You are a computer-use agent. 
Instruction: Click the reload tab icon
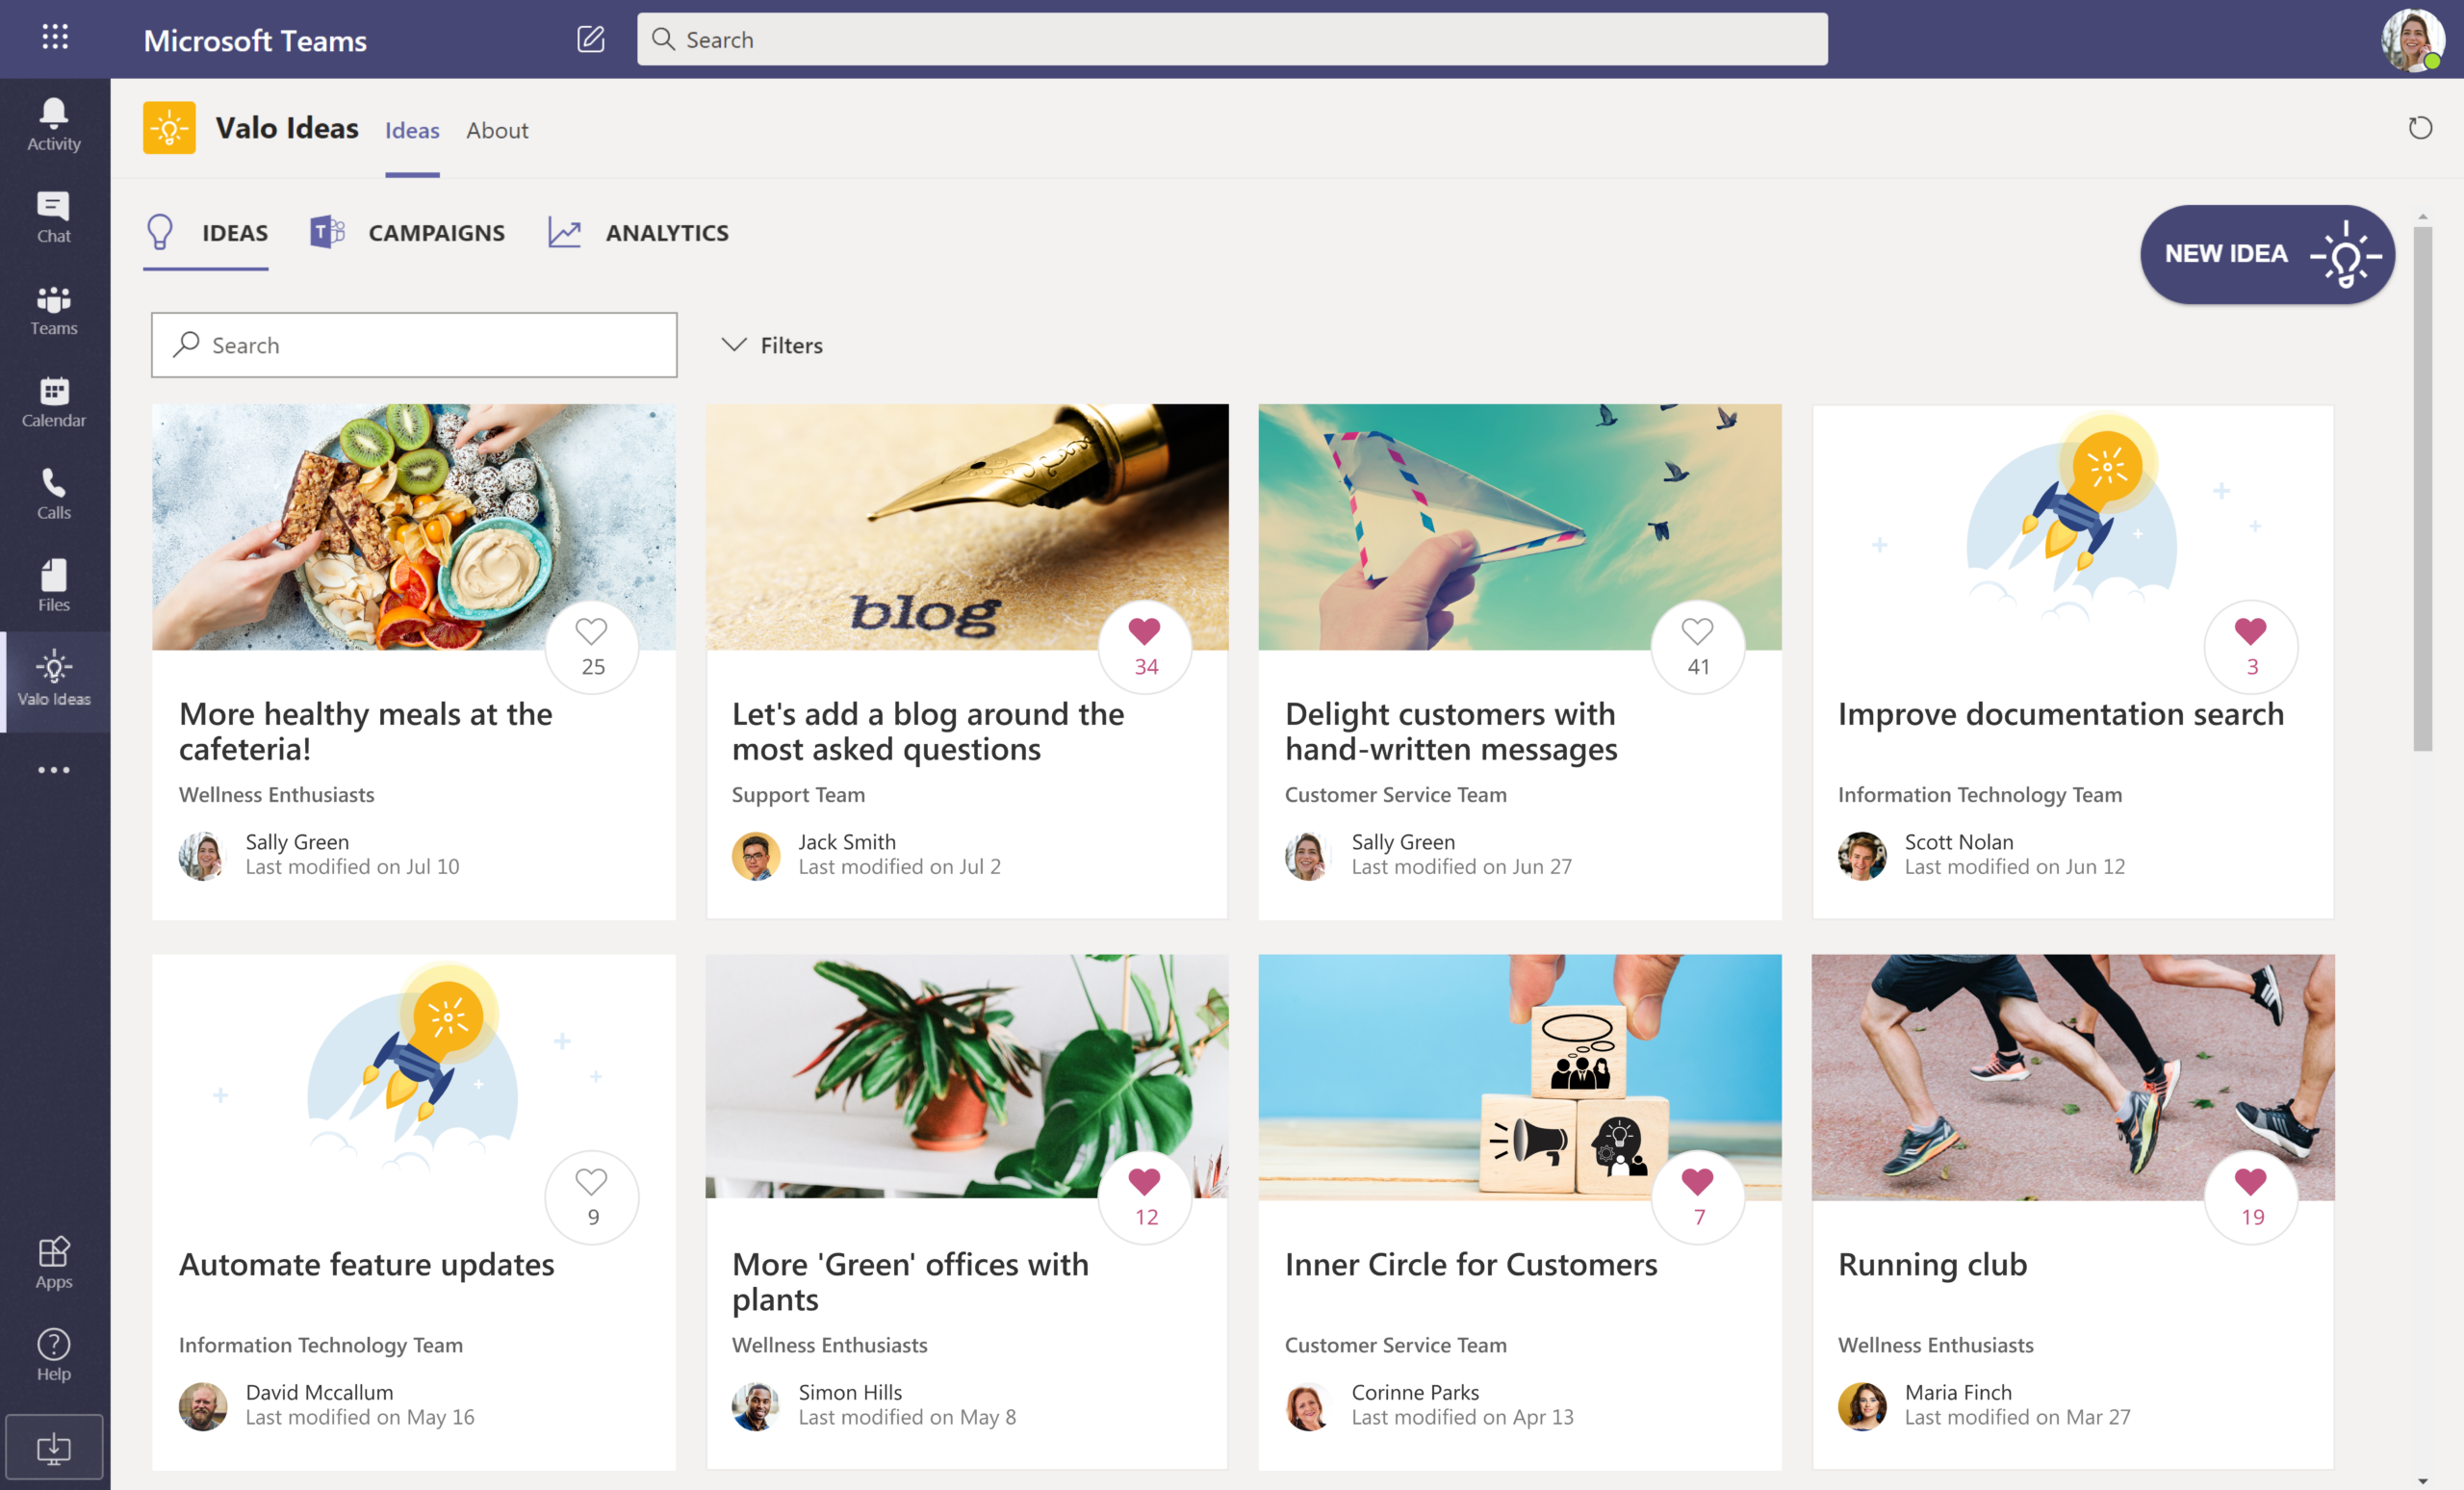(x=2420, y=129)
